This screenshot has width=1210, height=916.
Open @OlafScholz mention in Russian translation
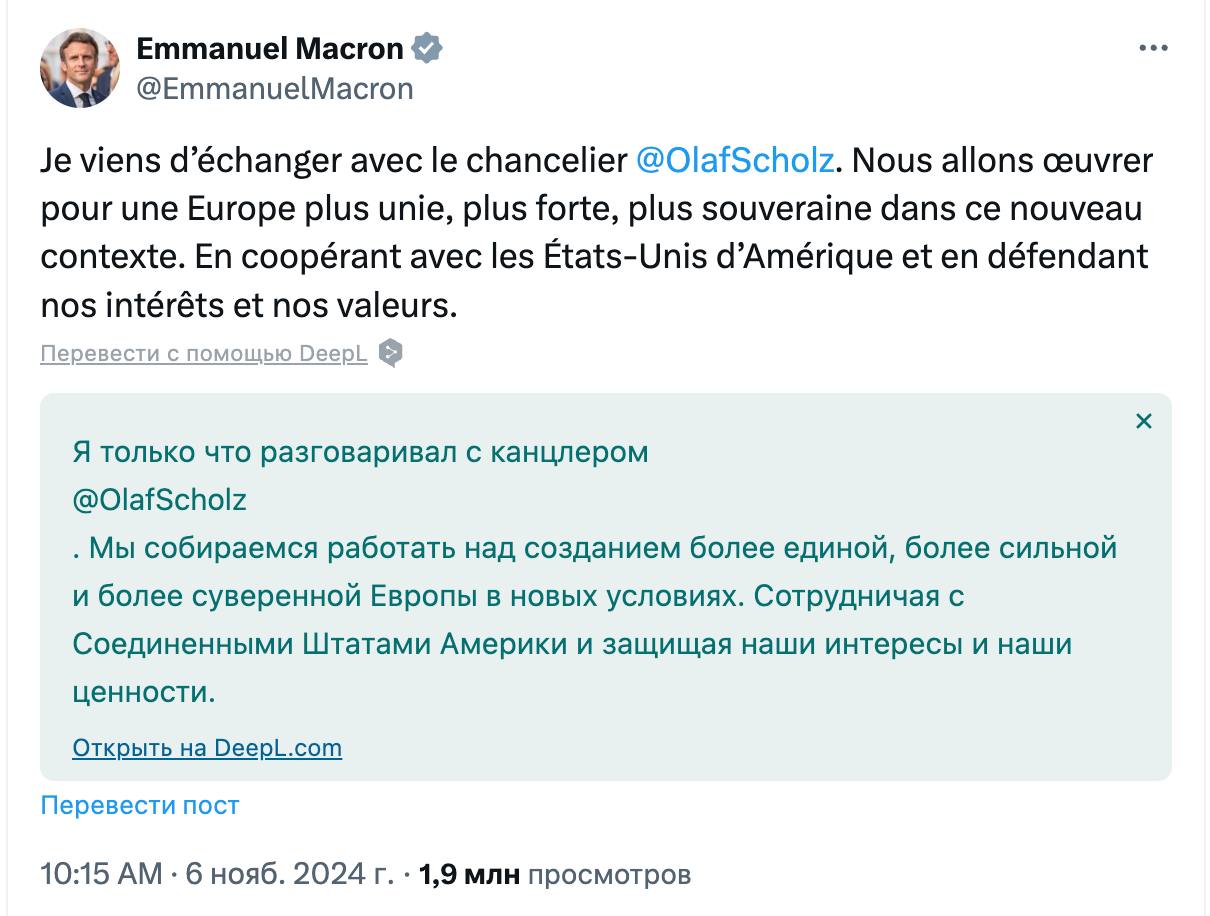[x=160, y=500]
